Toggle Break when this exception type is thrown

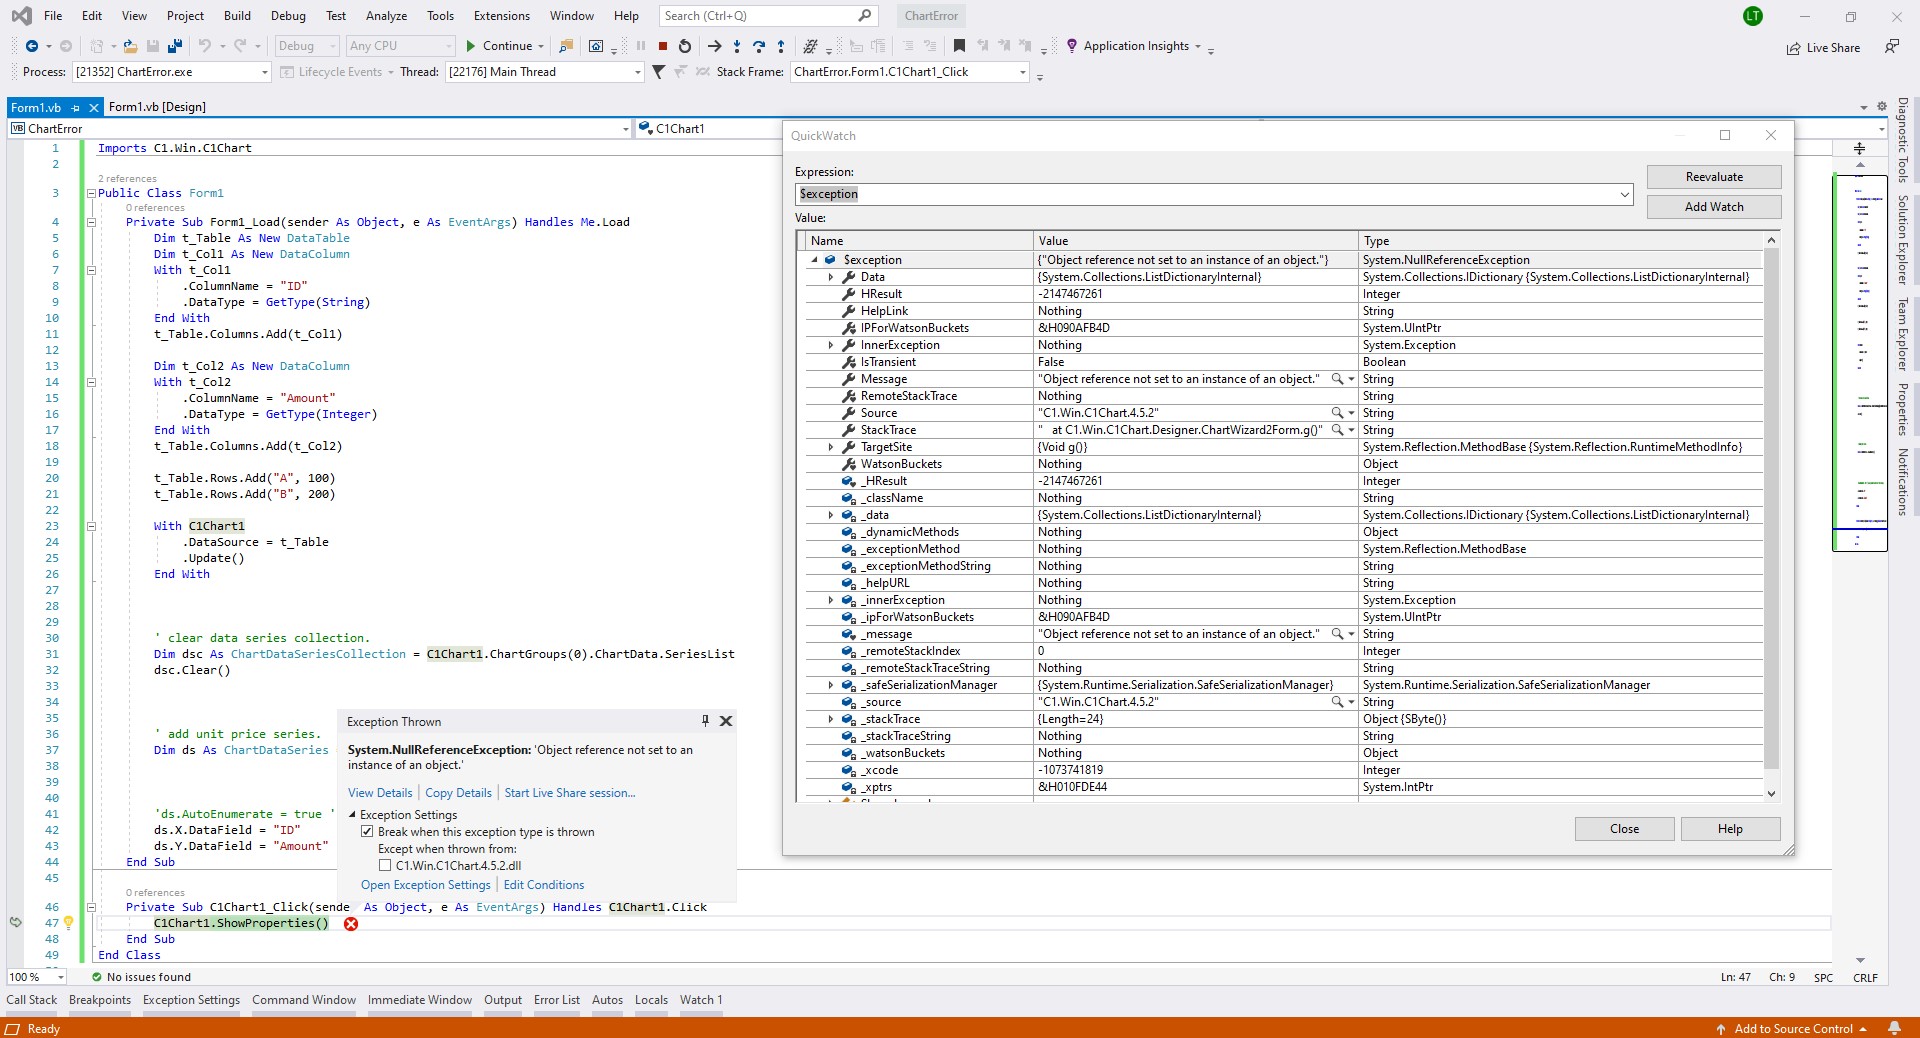[367, 832]
